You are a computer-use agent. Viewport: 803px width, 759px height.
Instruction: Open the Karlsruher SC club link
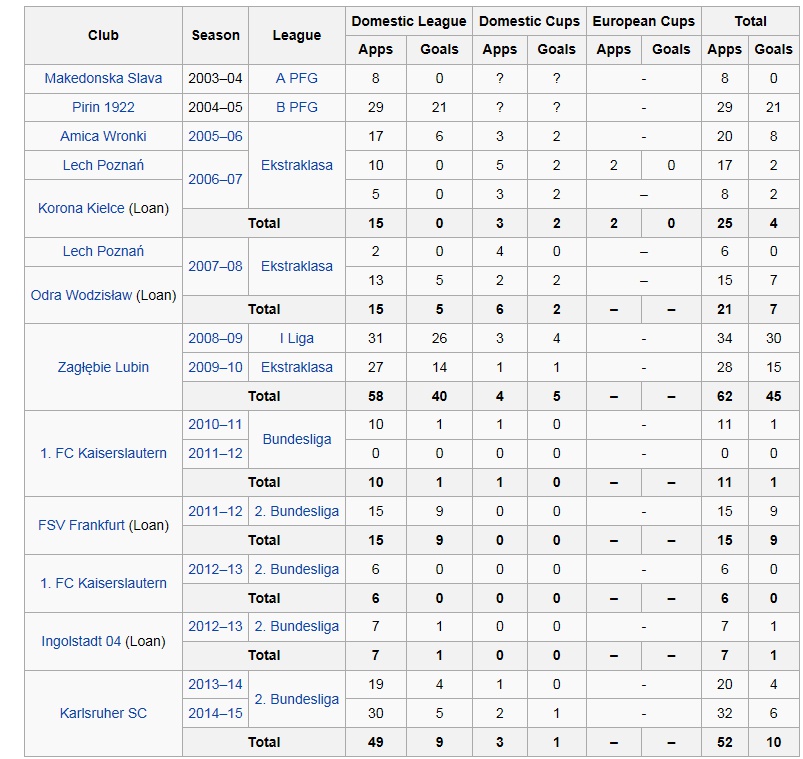coord(103,713)
